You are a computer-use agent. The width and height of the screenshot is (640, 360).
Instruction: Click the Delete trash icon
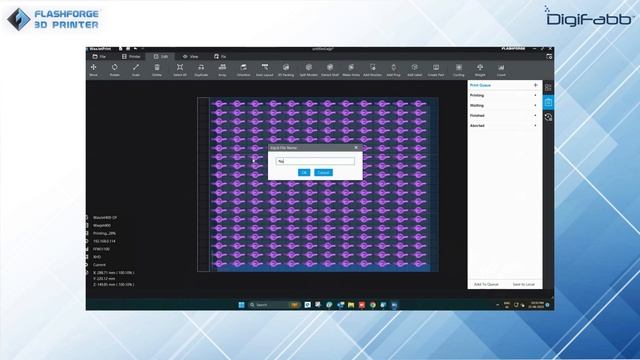click(x=157, y=70)
